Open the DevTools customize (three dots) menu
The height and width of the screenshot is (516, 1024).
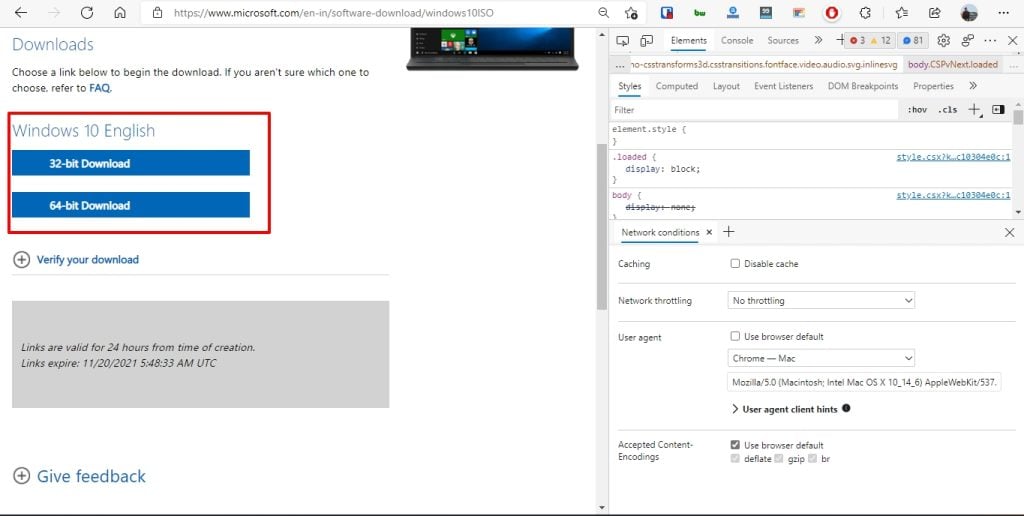pos(990,40)
